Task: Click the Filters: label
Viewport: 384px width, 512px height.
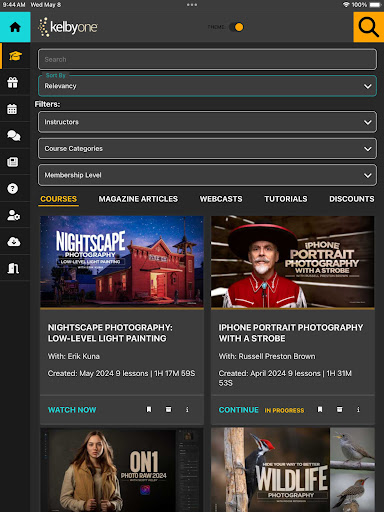Action: point(47,104)
